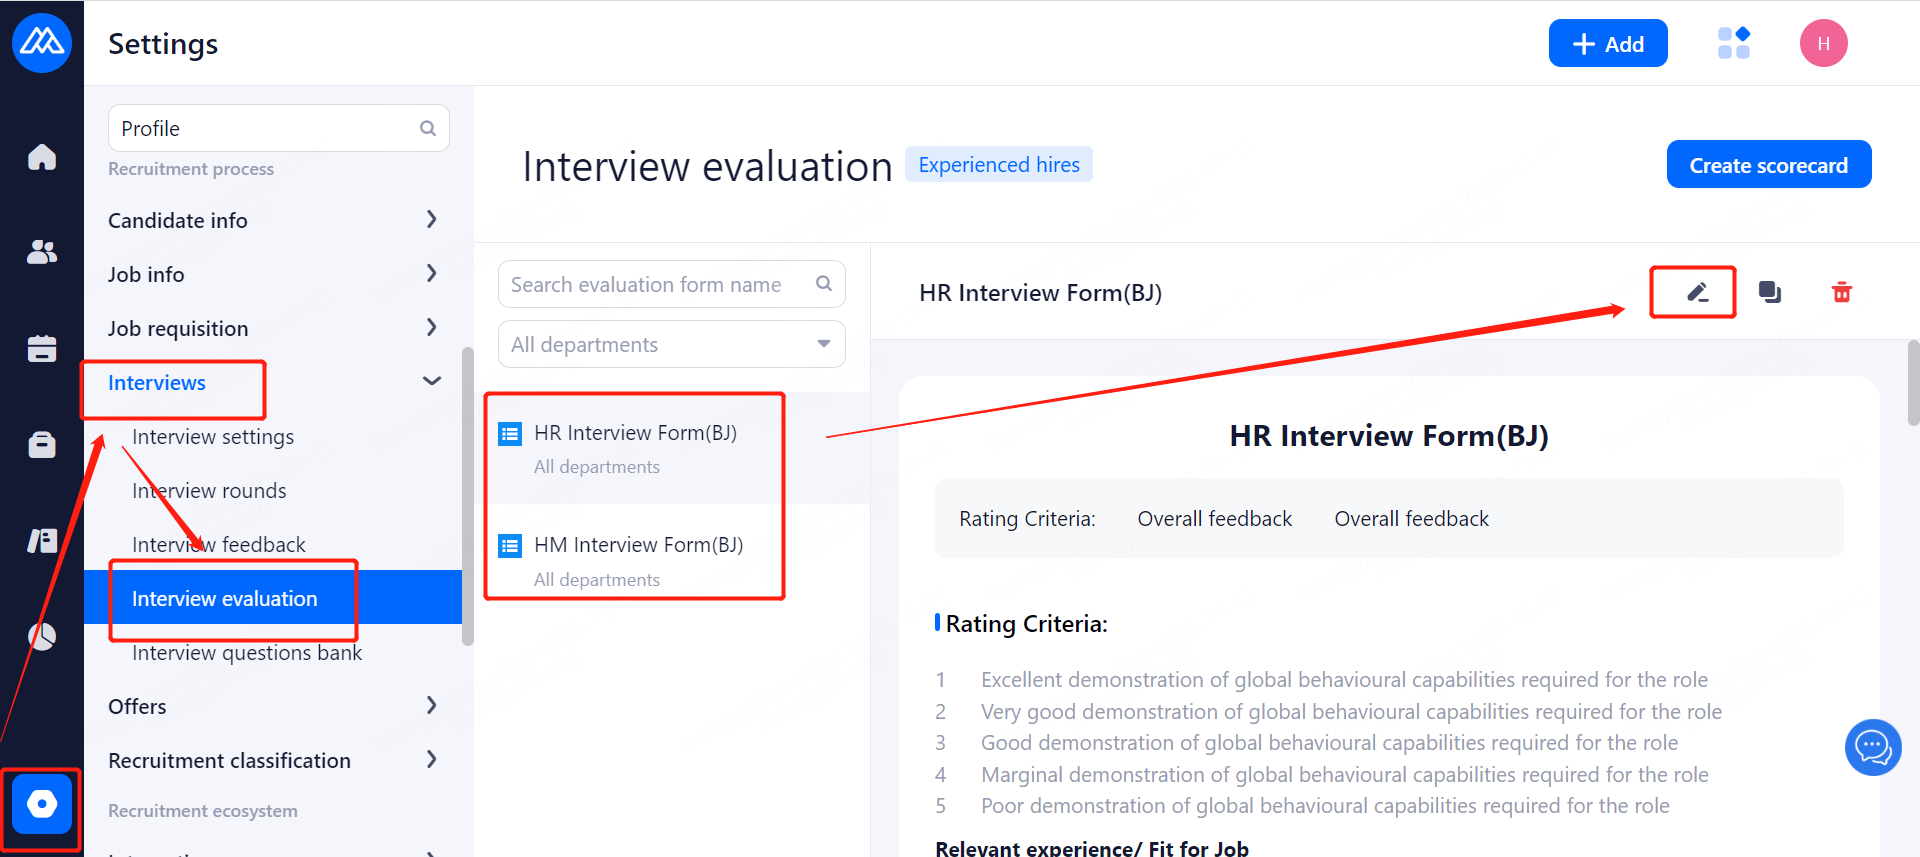The width and height of the screenshot is (1920, 857).
Task: Expand the Candidate info section
Action: [x=273, y=220]
